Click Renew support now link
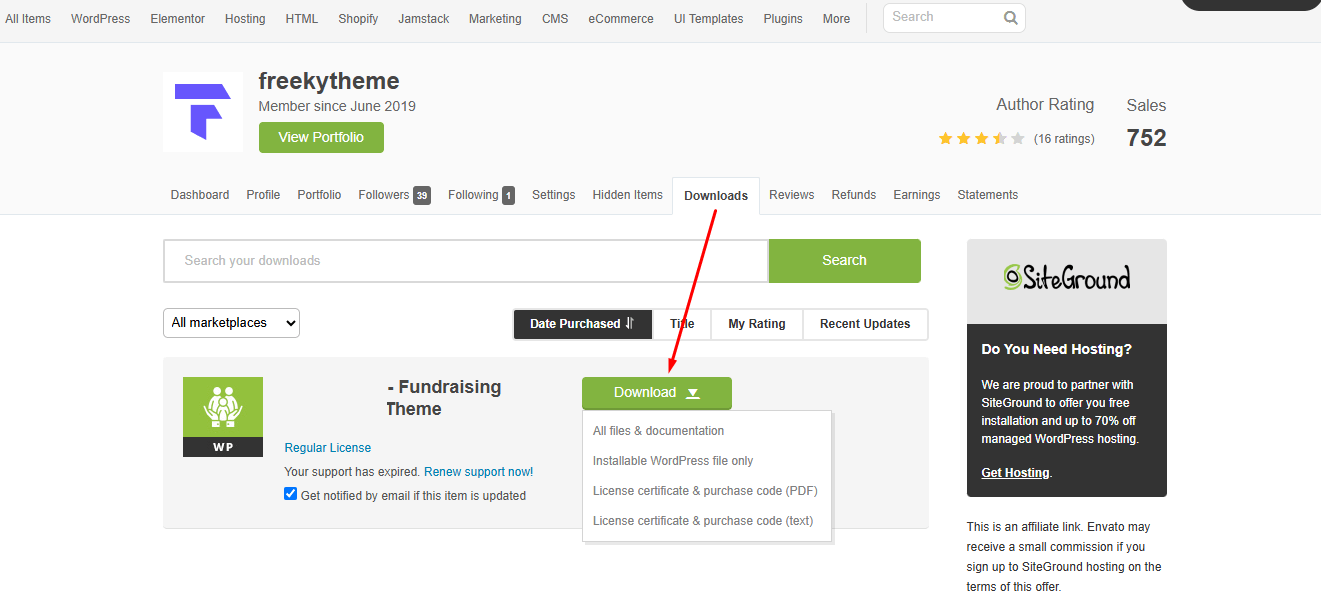The width and height of the screenshot is (1321, 612). click(478, 472)
